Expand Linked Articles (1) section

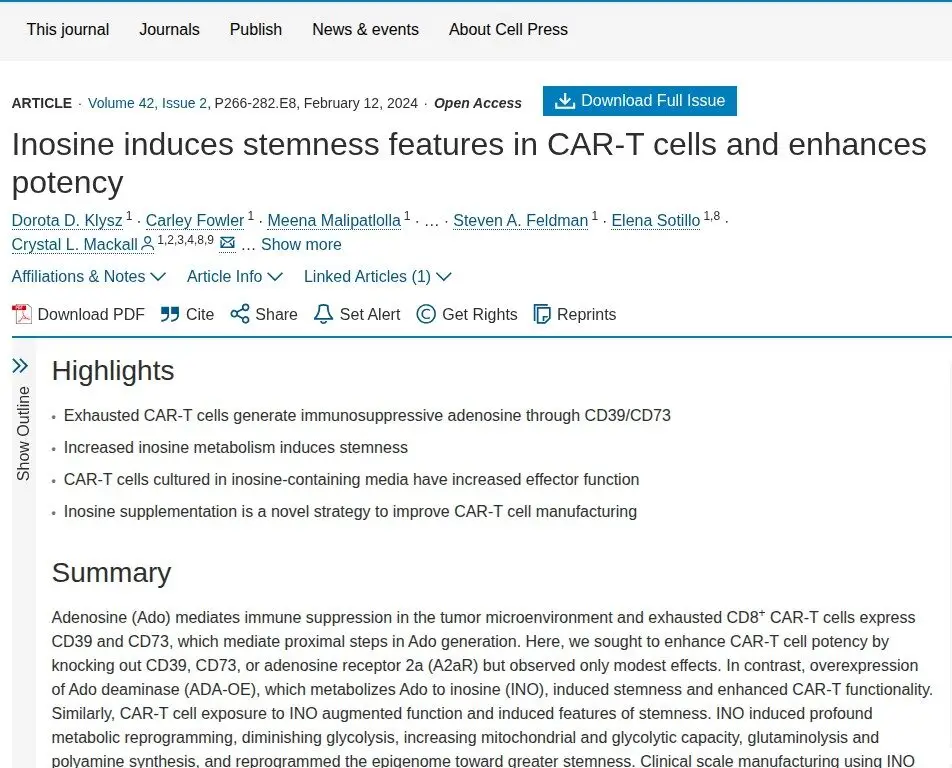[378, 276]
